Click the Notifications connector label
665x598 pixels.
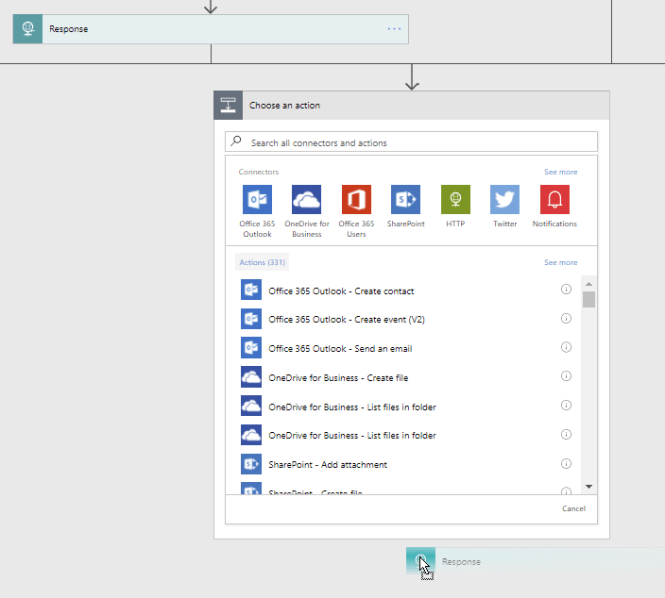555,224
